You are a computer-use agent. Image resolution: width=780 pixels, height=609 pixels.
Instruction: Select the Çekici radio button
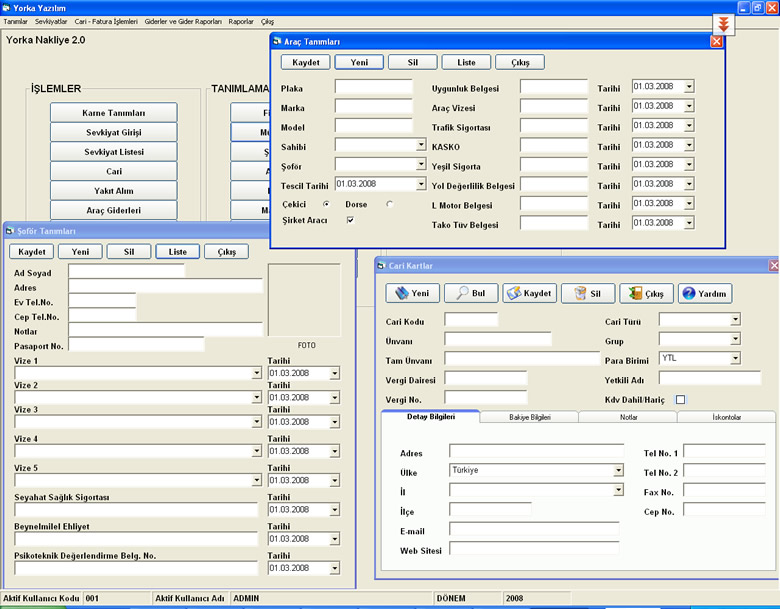(326, 204)
